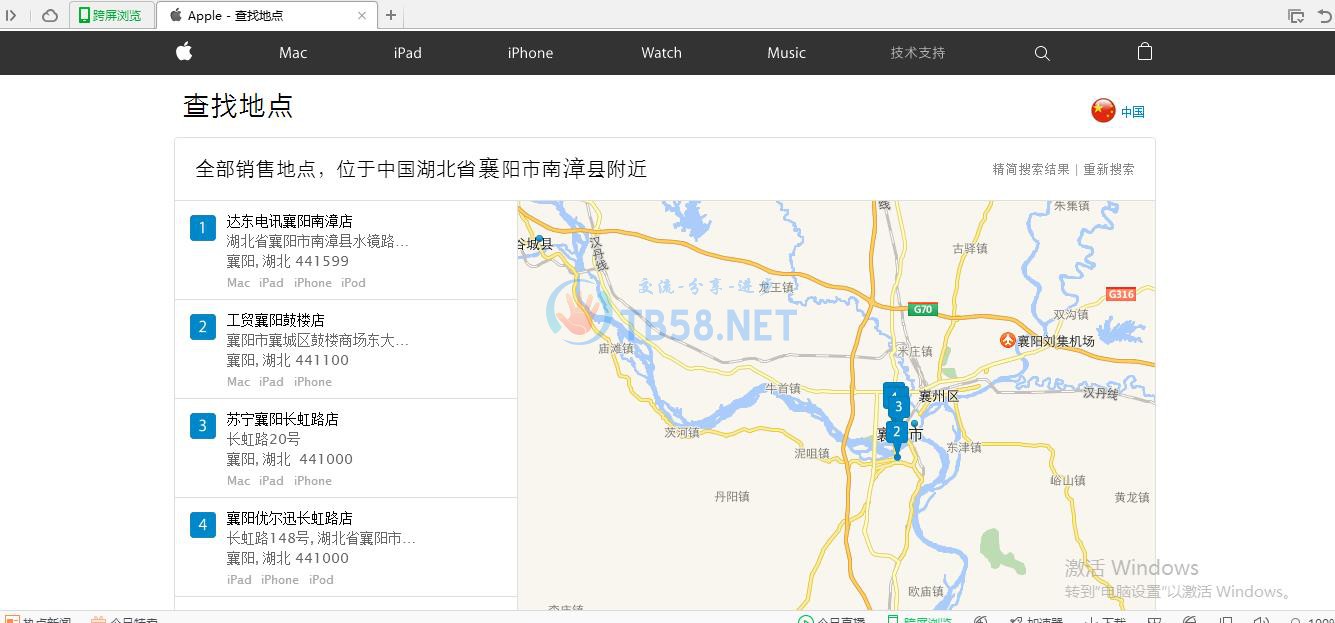The image size is (1335, 623).
Task: Click the 查找地点 page heading
Action: pos(238,106)
